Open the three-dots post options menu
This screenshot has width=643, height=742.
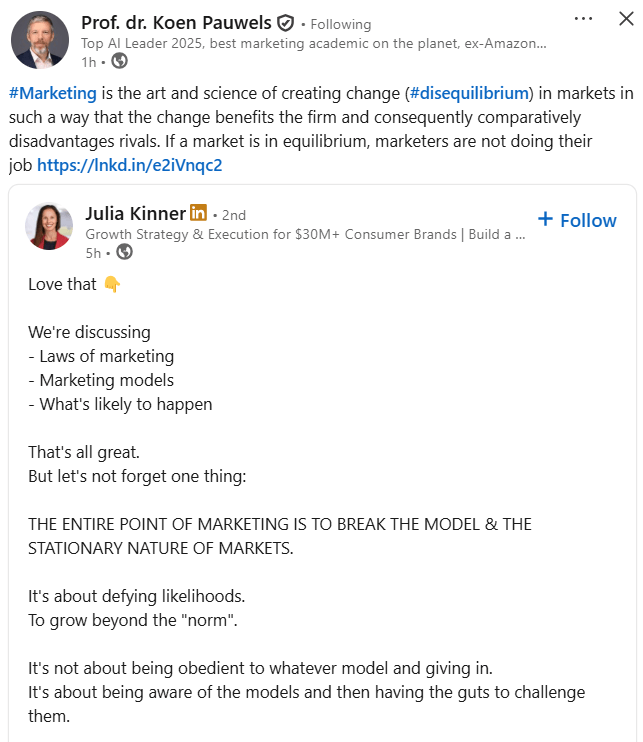pos(584,19)
